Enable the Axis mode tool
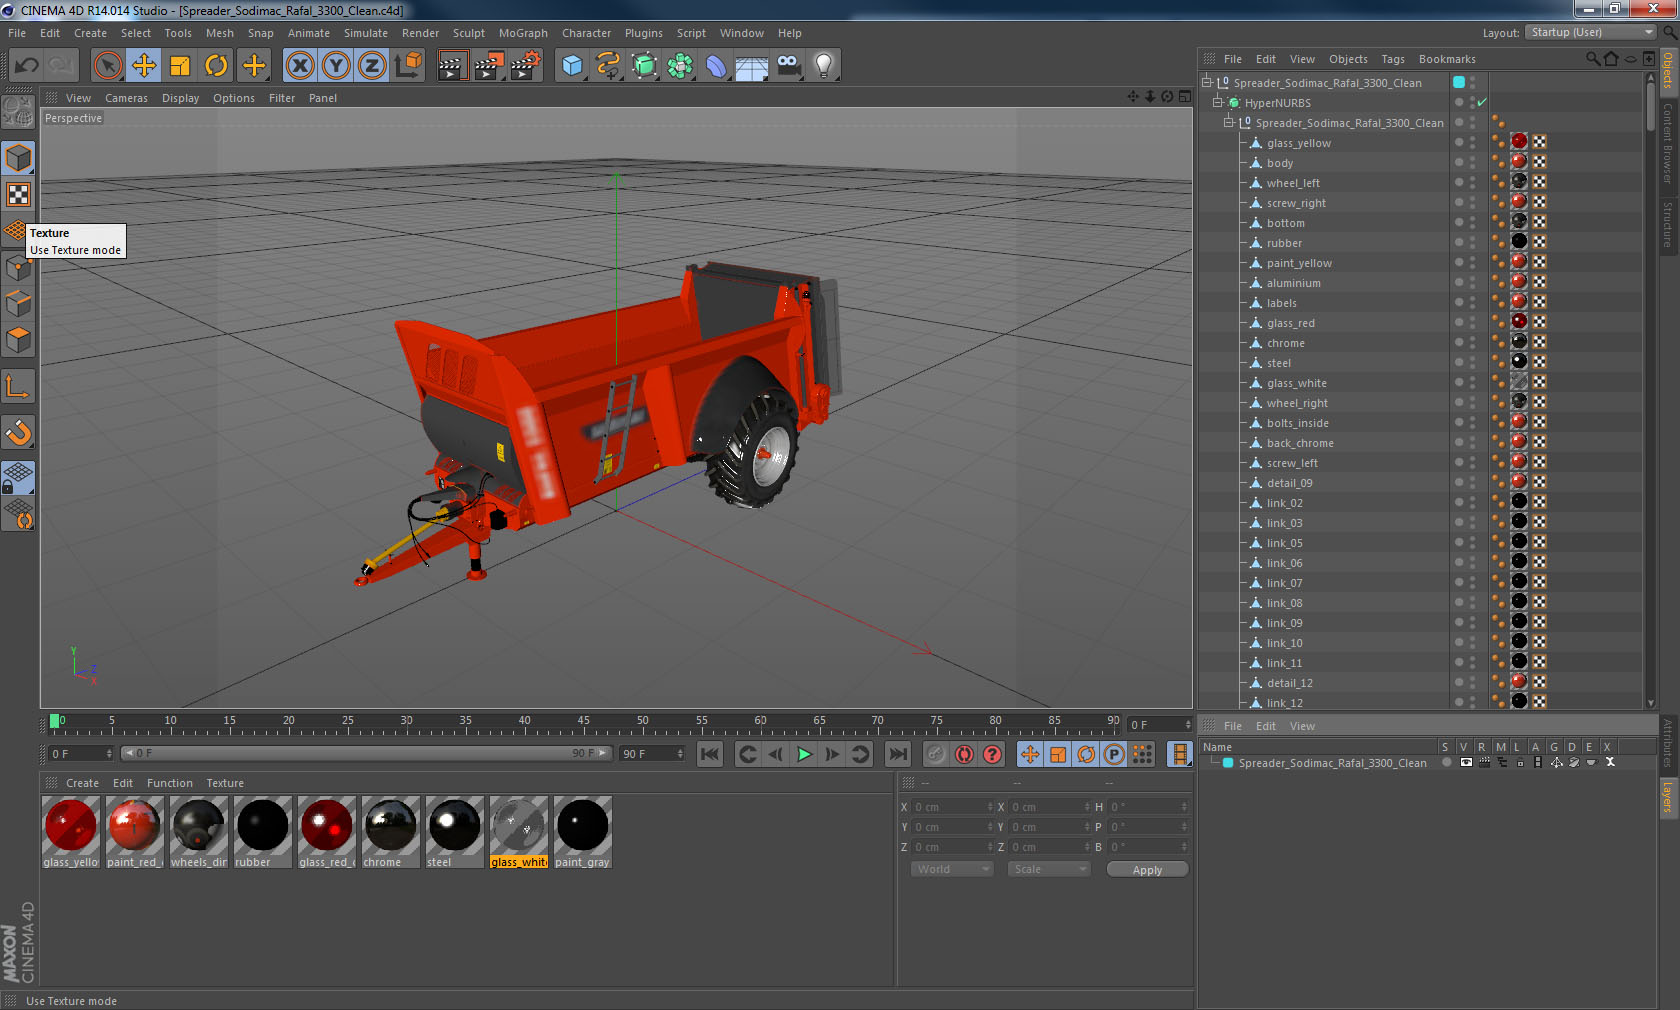1680x1010 pixels. coord(19,387)
